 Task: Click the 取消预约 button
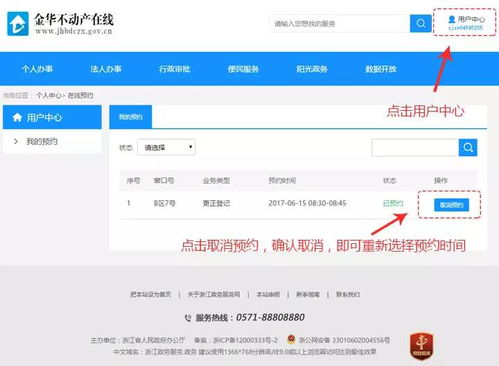[451, 205]
